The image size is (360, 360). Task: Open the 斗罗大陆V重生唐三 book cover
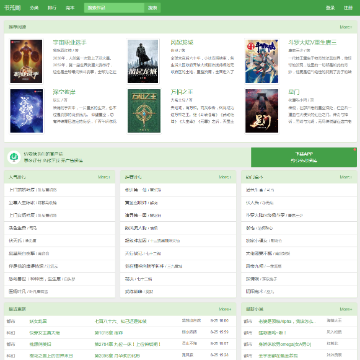[x=261, y=61]
